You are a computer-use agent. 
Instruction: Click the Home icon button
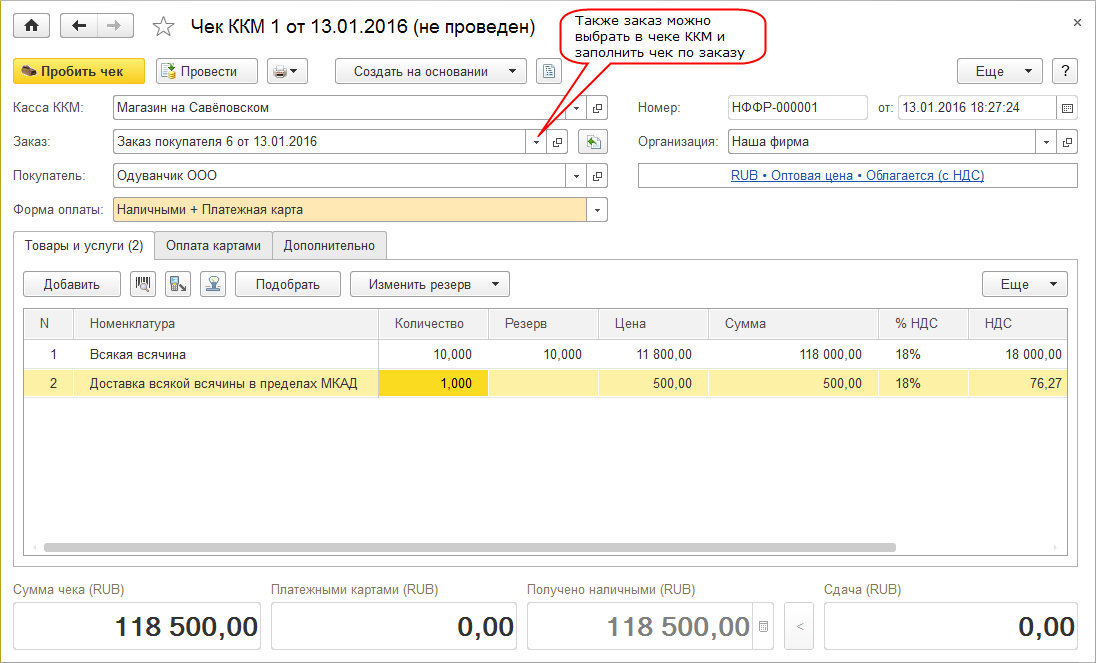click(32, 26)
